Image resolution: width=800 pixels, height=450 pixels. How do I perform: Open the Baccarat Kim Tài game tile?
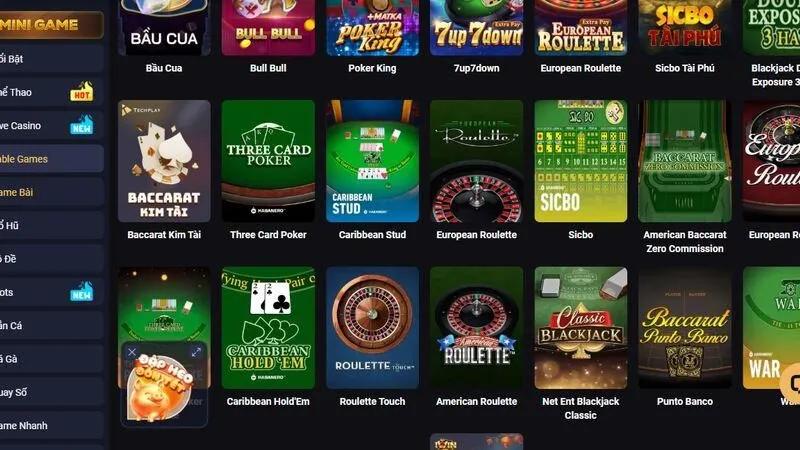tap(164, 161)
